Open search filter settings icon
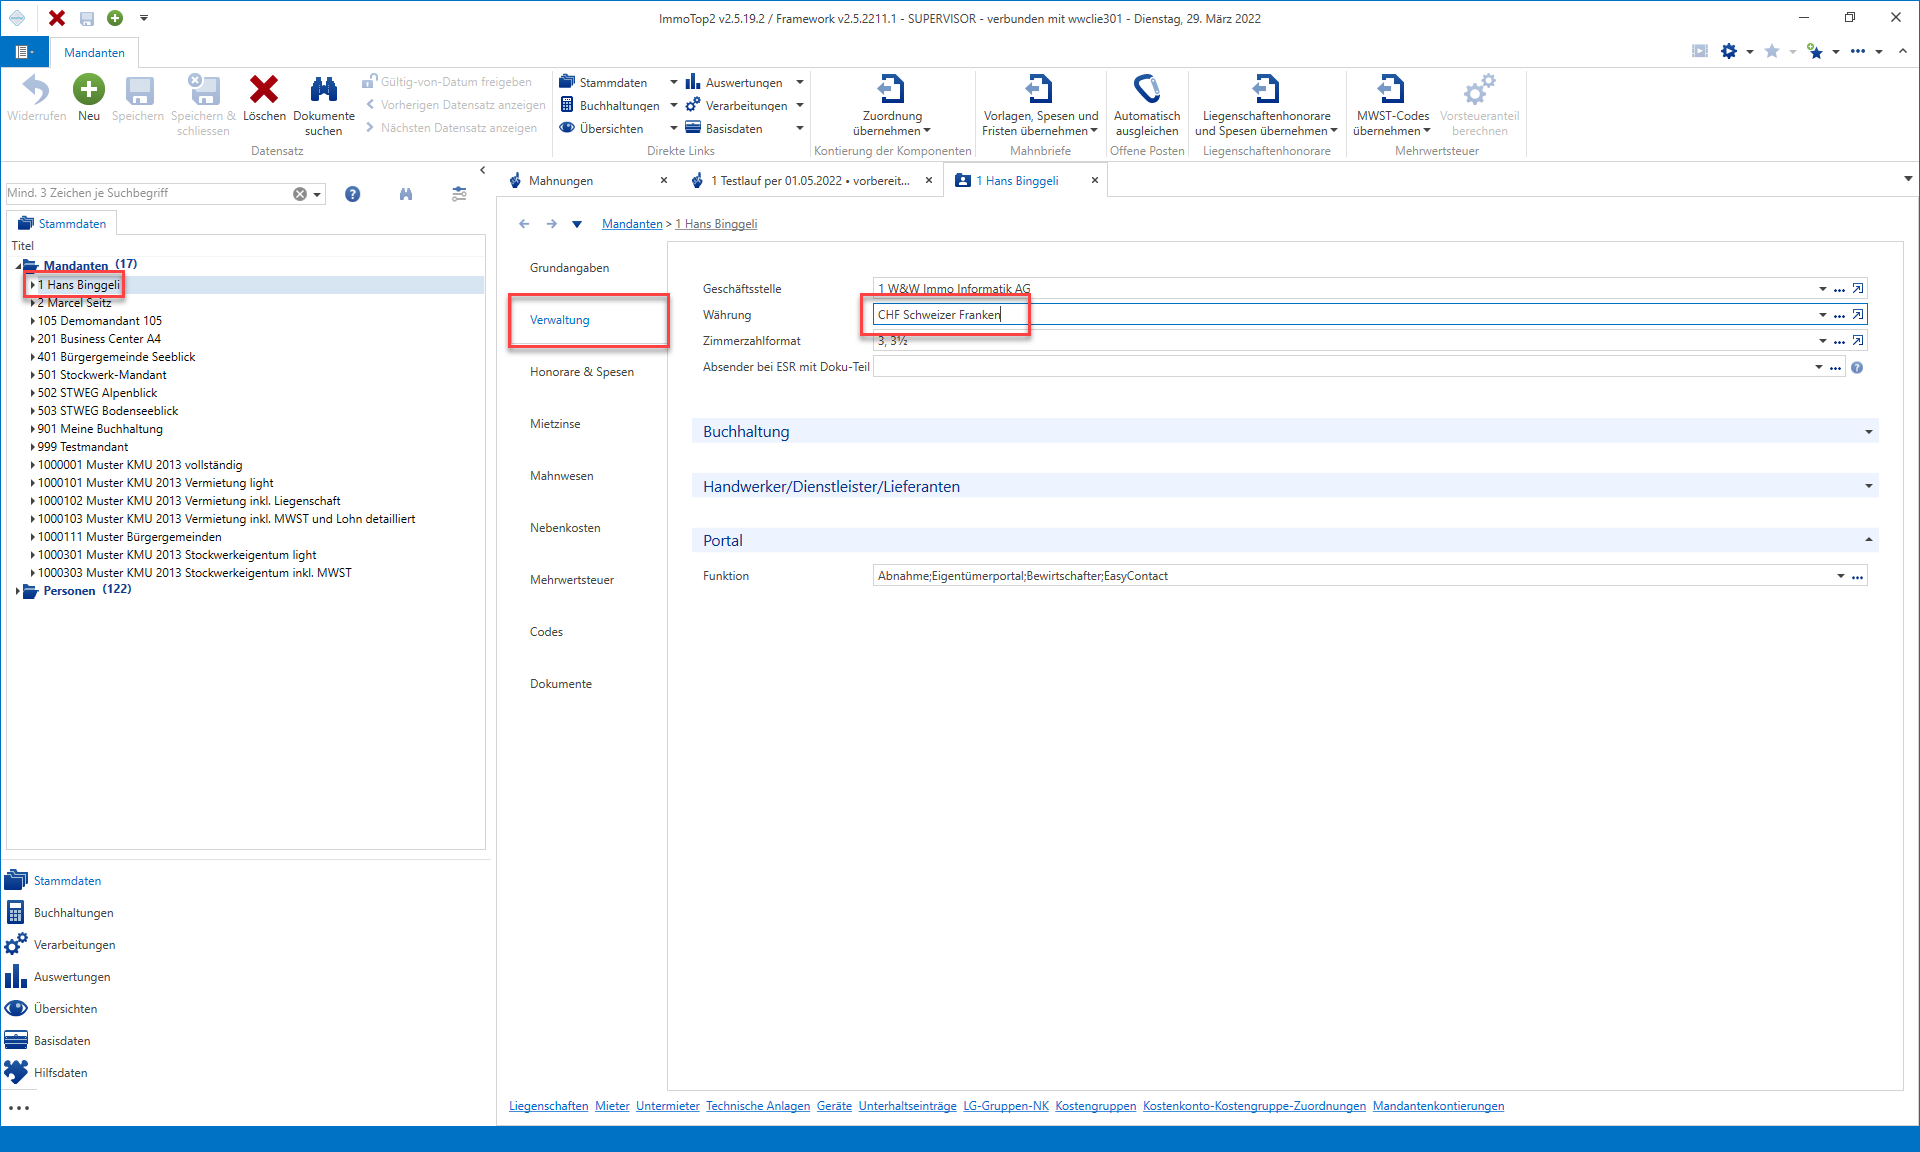1920x1152 pixels. (x=459, y=194)
